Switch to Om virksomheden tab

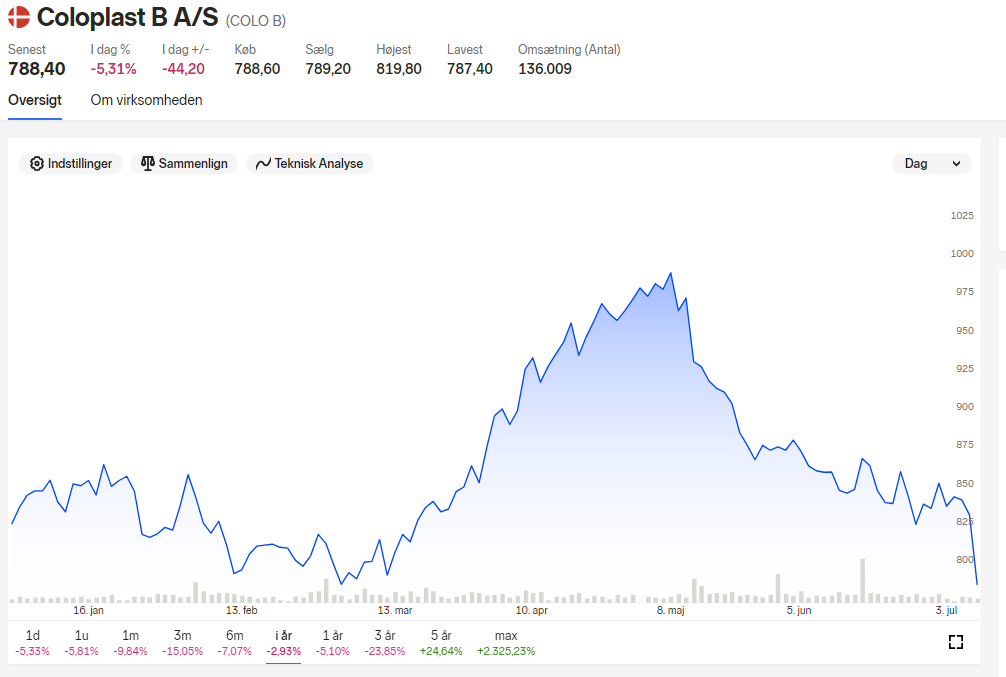pyautogui.click(x=146, y=100)
